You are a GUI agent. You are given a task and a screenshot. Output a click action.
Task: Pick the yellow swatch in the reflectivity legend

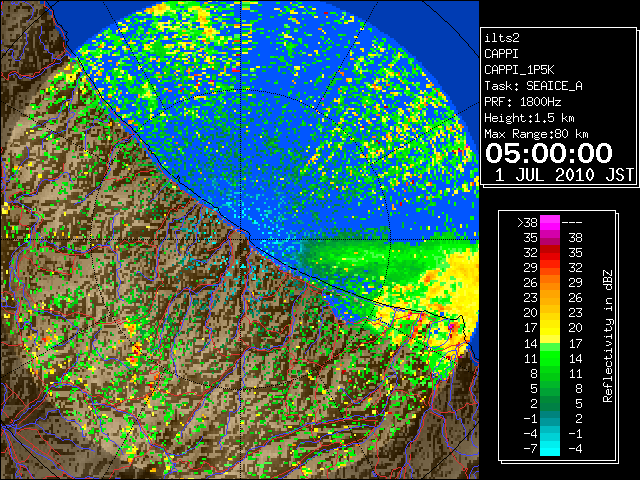pos(550,328)
